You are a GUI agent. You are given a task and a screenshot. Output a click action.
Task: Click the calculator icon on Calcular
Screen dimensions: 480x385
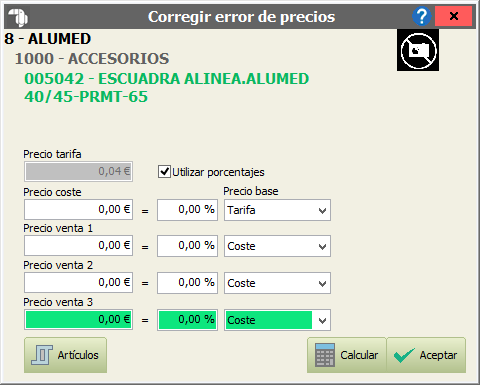325,355
